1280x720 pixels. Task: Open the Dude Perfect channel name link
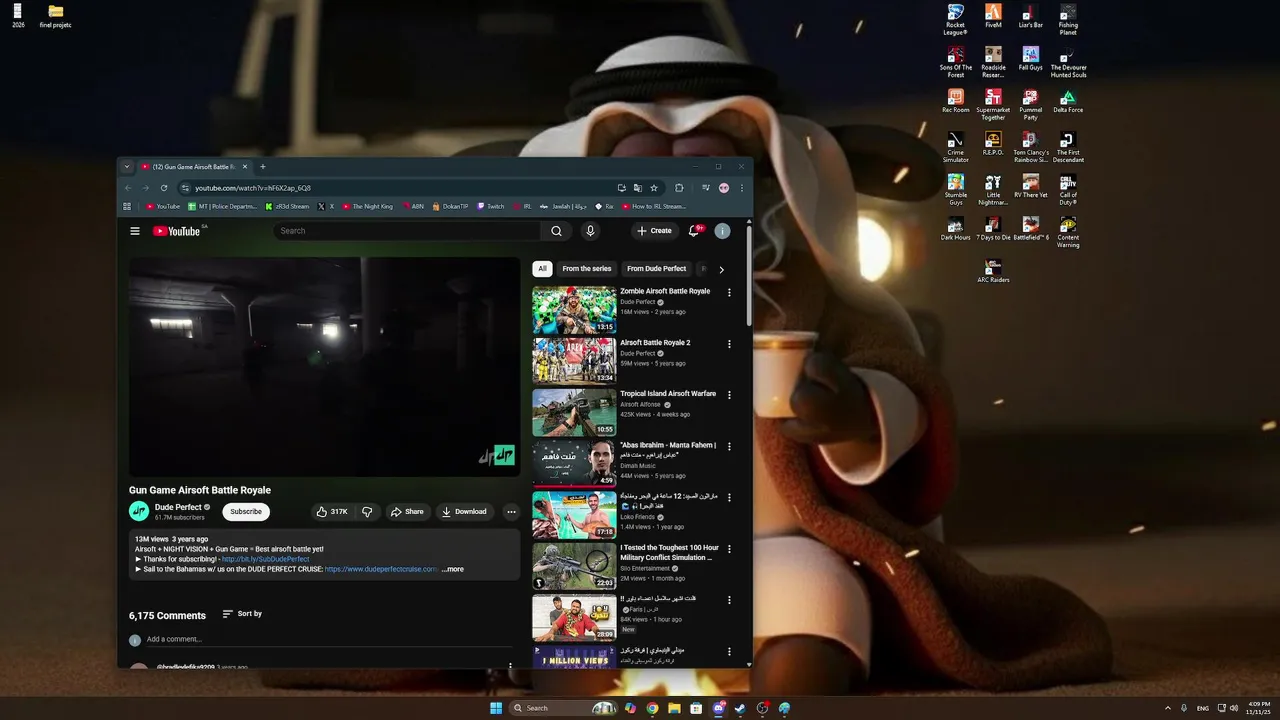coord(178,507)
